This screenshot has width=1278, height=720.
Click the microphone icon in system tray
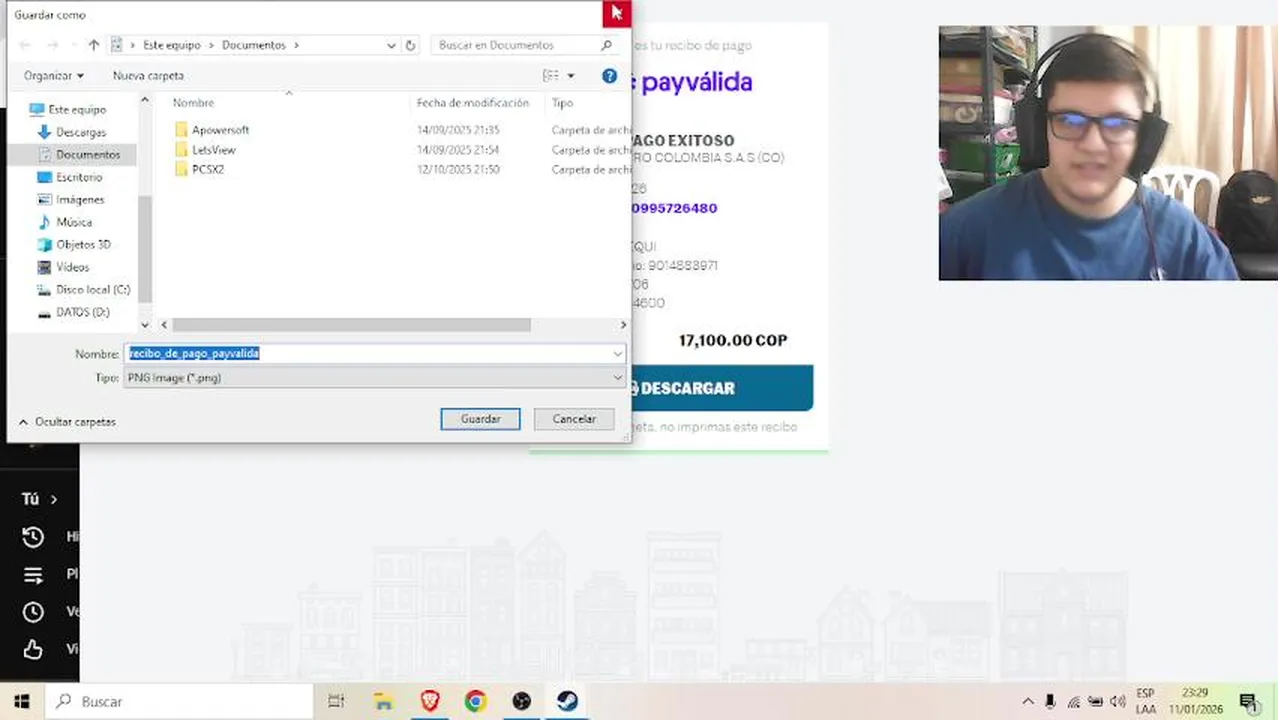[1051, 702]
